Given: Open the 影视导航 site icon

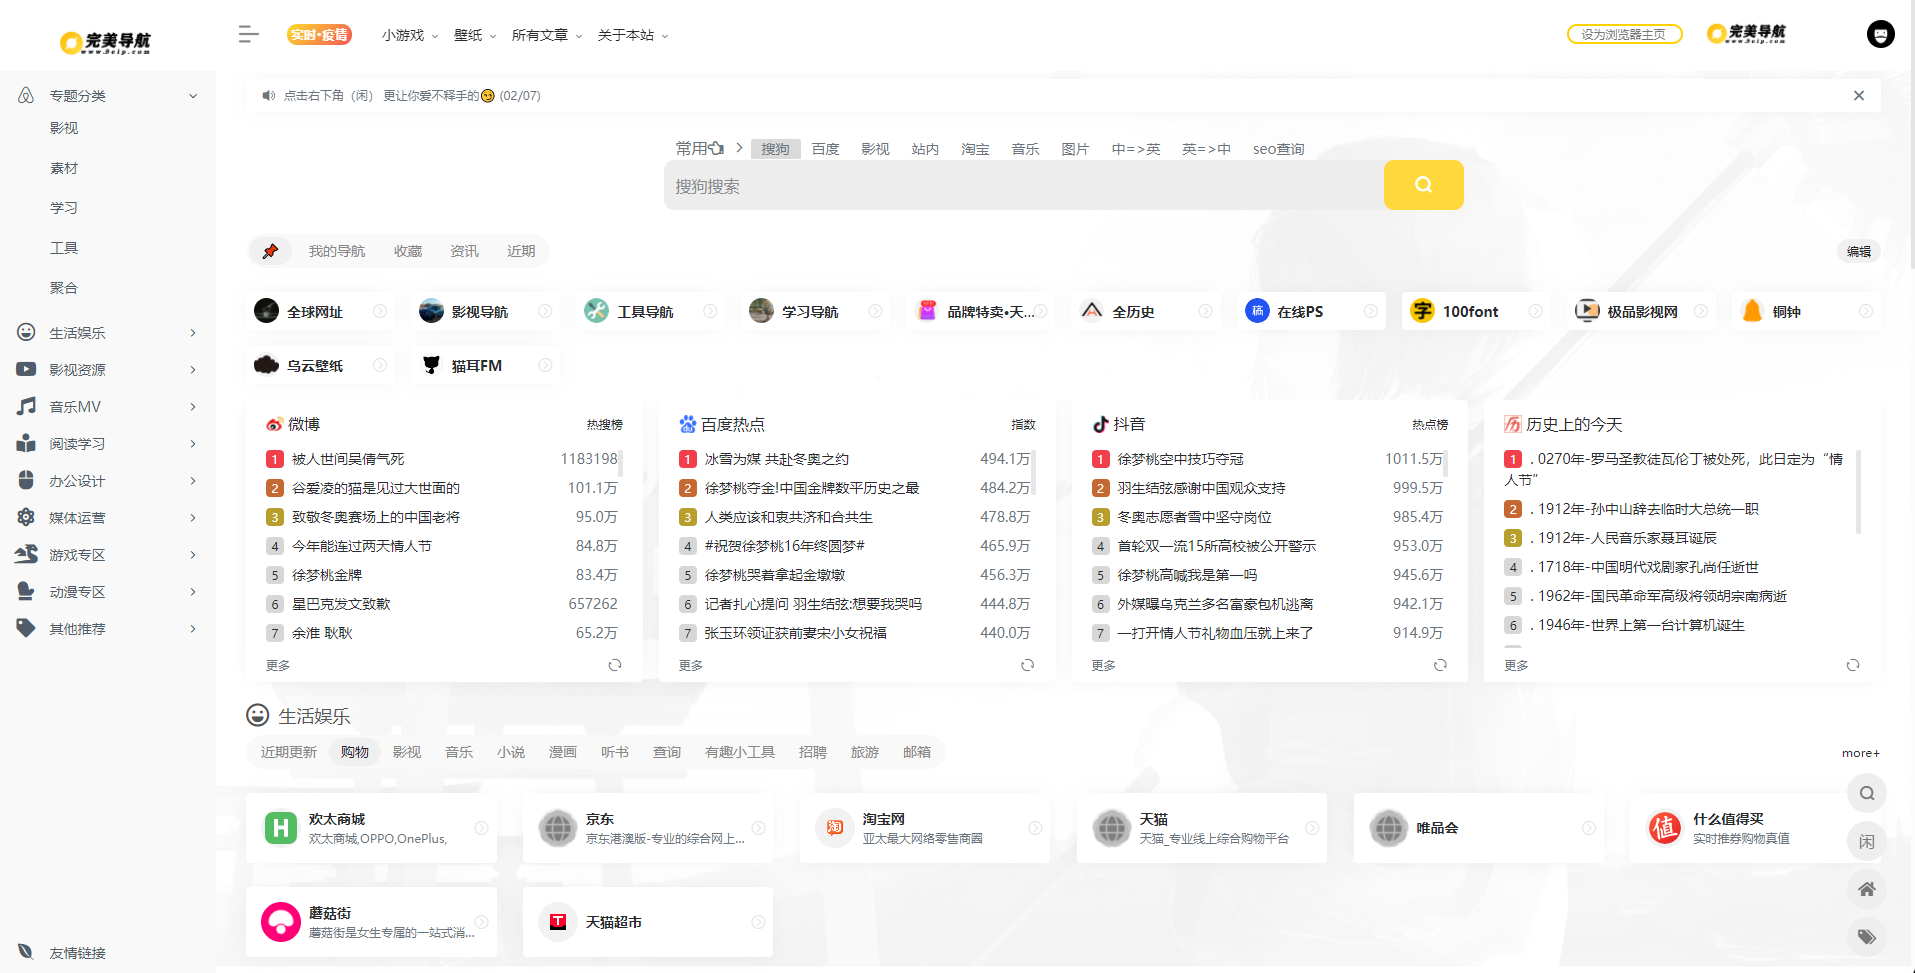Looking at the screenshot, I should [431, 311].
